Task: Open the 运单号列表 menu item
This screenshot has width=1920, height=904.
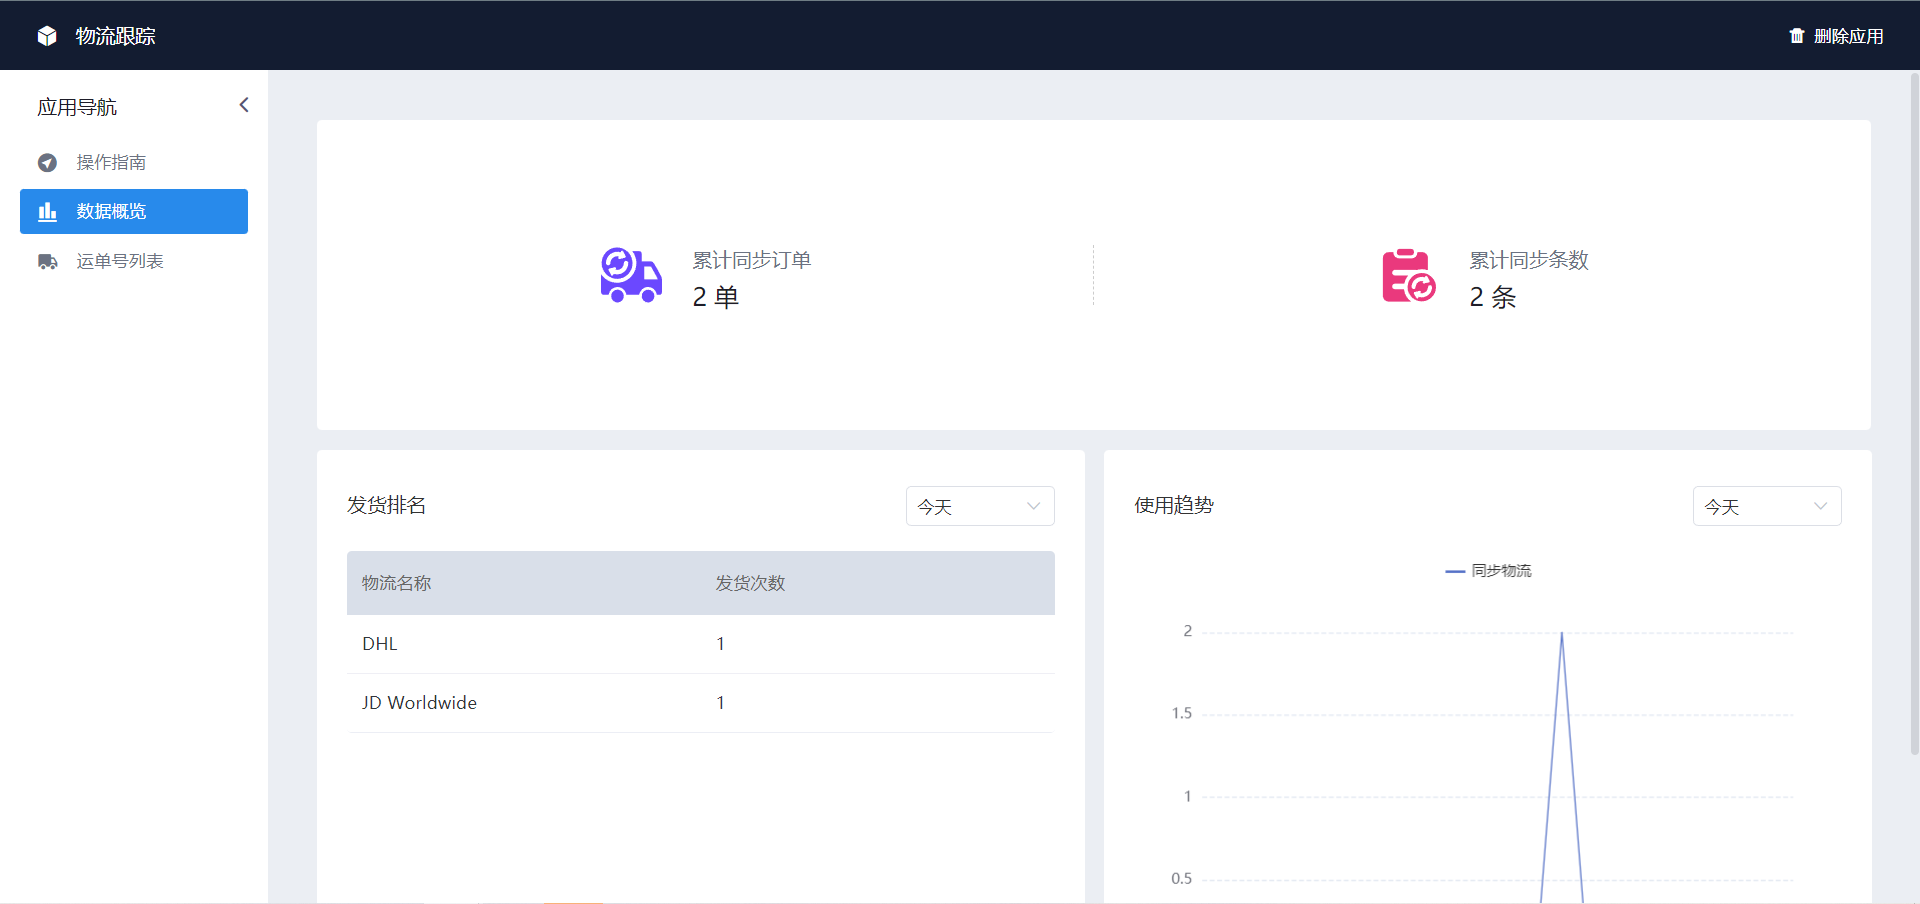Action: (134, 261)
